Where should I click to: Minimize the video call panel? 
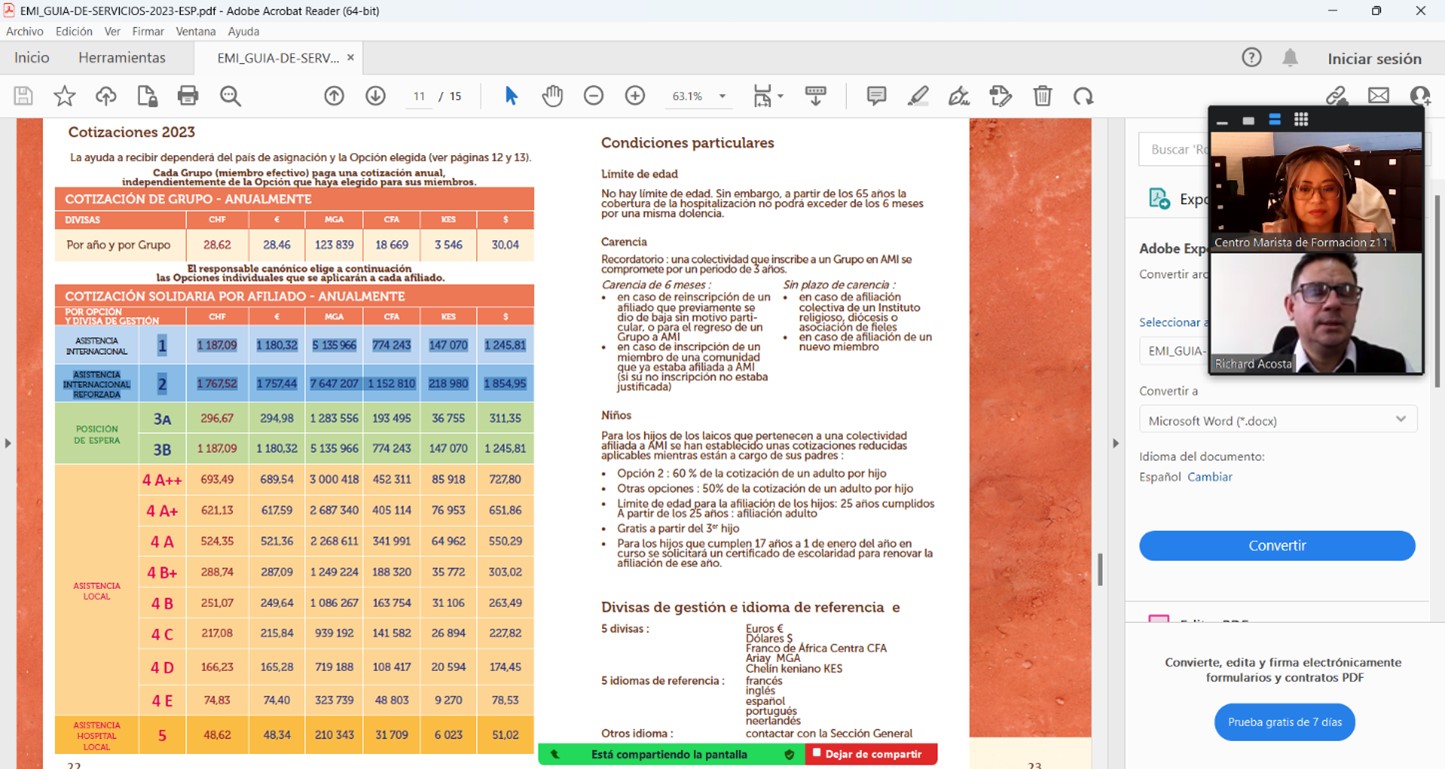click(1222, 120)
